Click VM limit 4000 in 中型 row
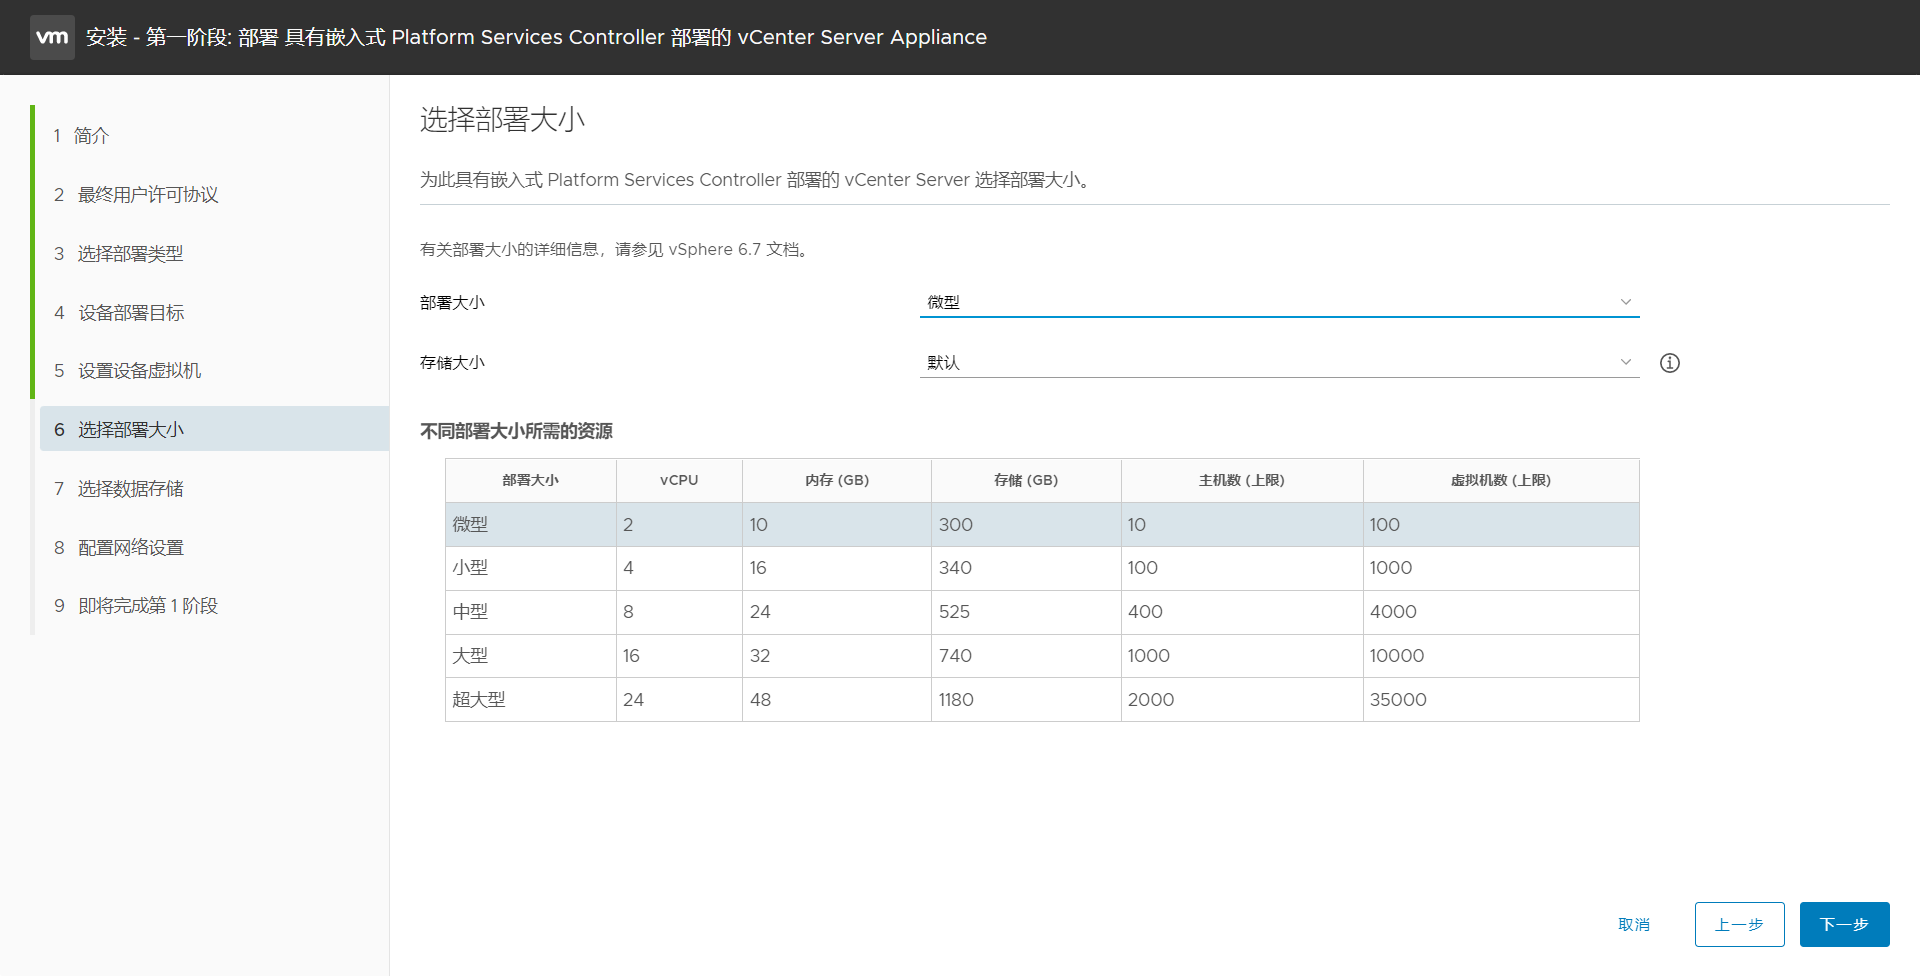Image resolution: width=1920 pixels, height=976 pixels. [x=1393, y=611]
